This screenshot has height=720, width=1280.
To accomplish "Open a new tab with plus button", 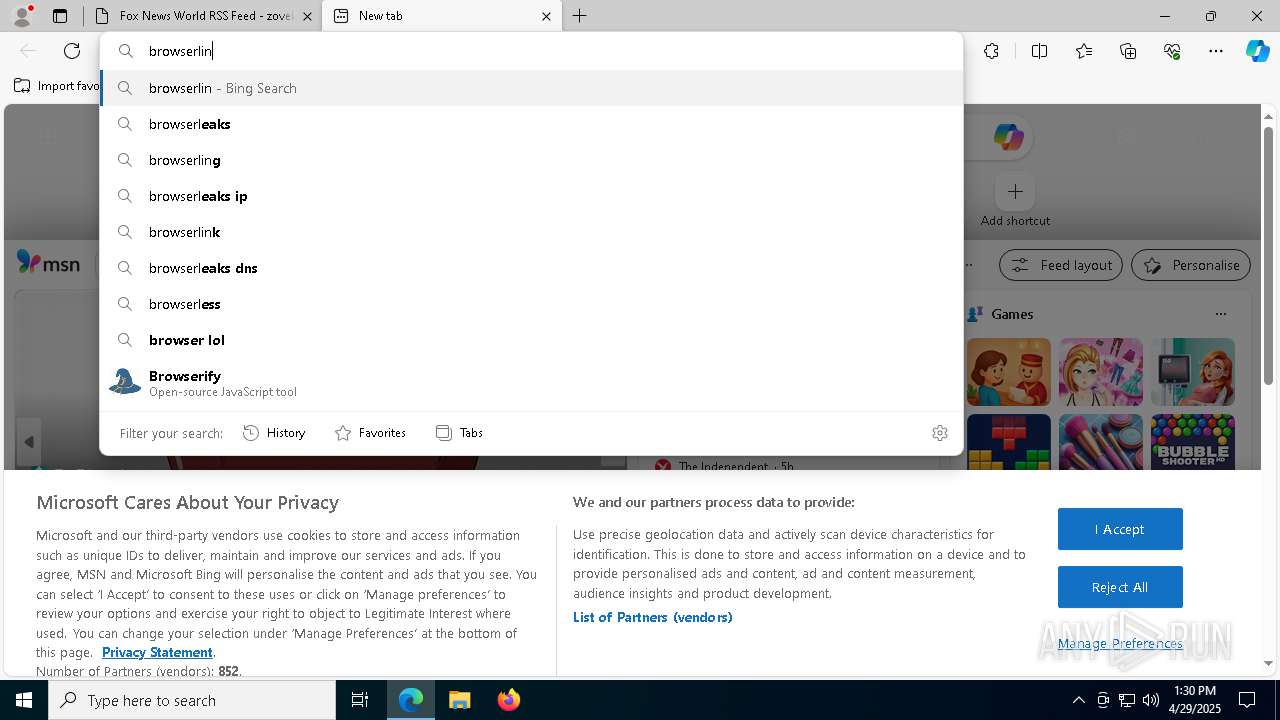I will (x=579, y=16).
